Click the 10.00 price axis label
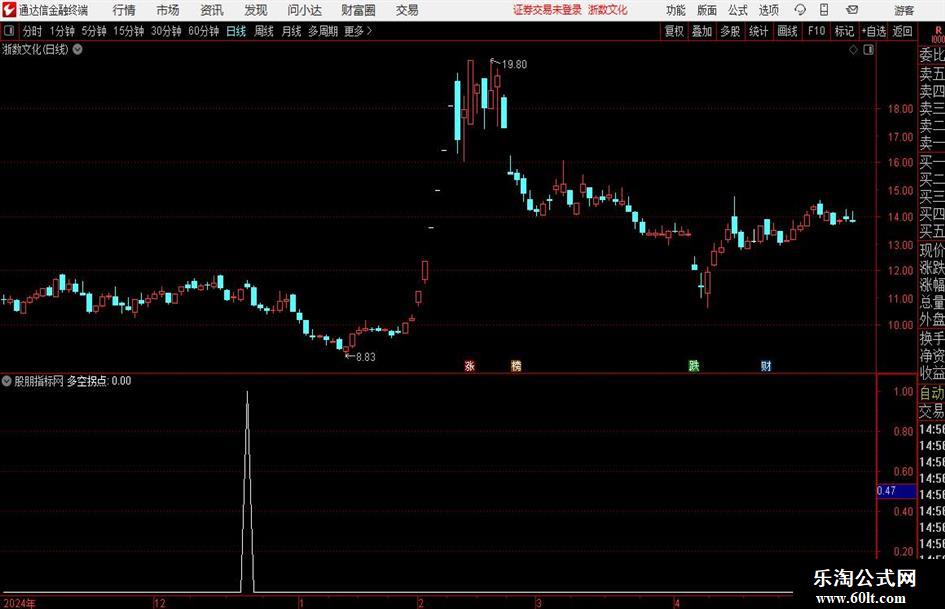The image size is (945, 609). point(900,324)
